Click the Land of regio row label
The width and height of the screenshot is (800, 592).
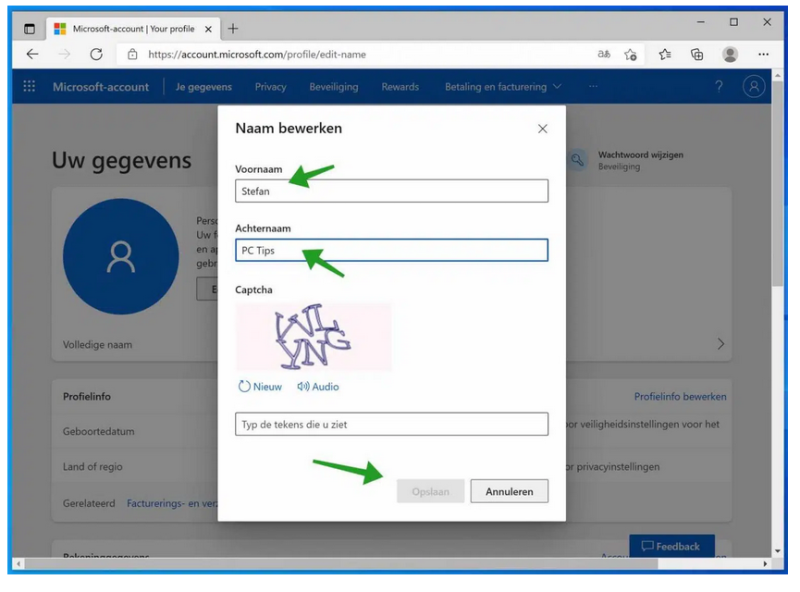[x=92, y=466]
